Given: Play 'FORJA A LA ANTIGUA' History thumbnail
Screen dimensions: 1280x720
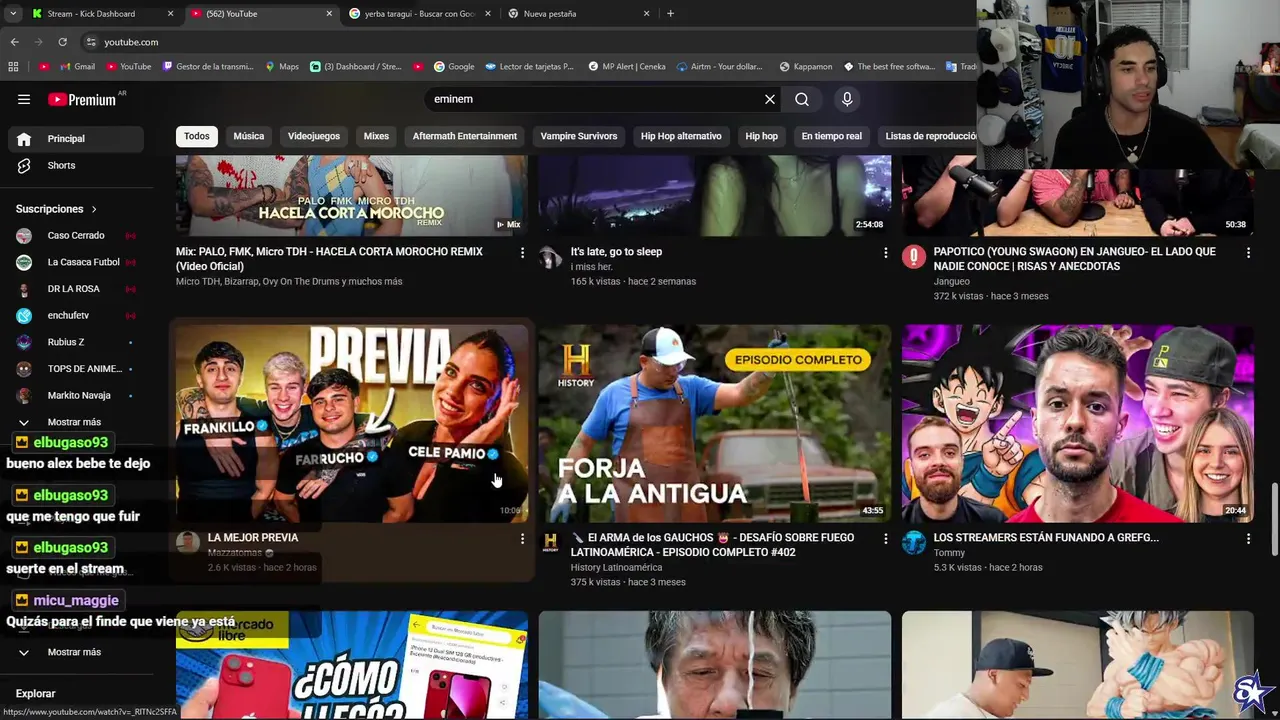Looking at the screenshot, I should [x=715, y=422].
